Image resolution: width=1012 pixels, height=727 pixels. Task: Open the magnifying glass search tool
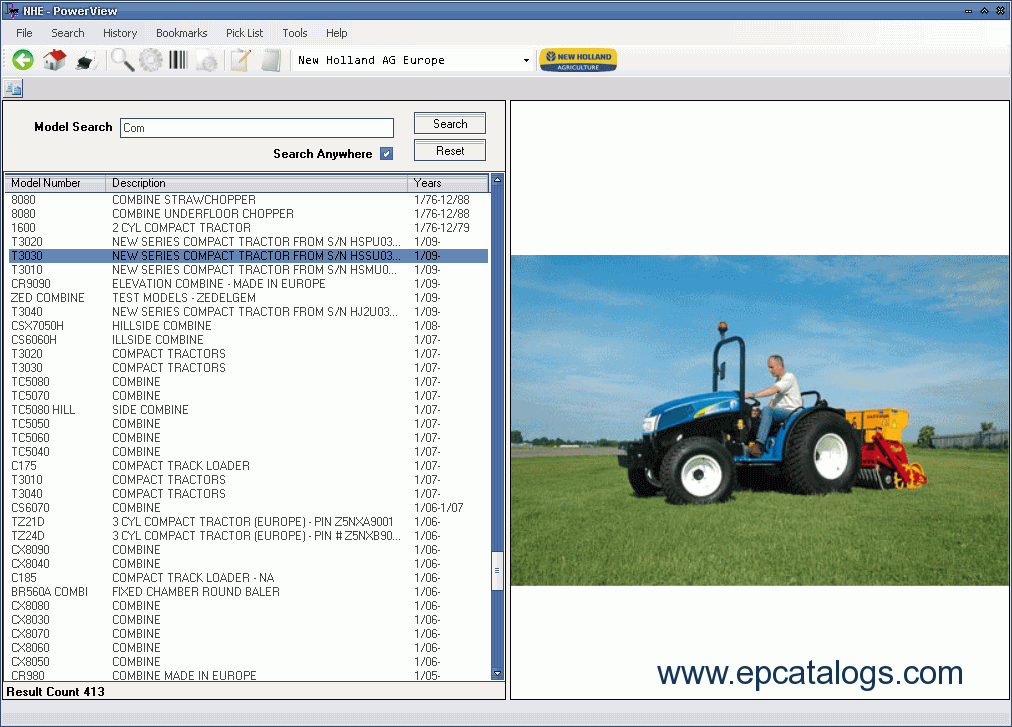click(122, 60)
